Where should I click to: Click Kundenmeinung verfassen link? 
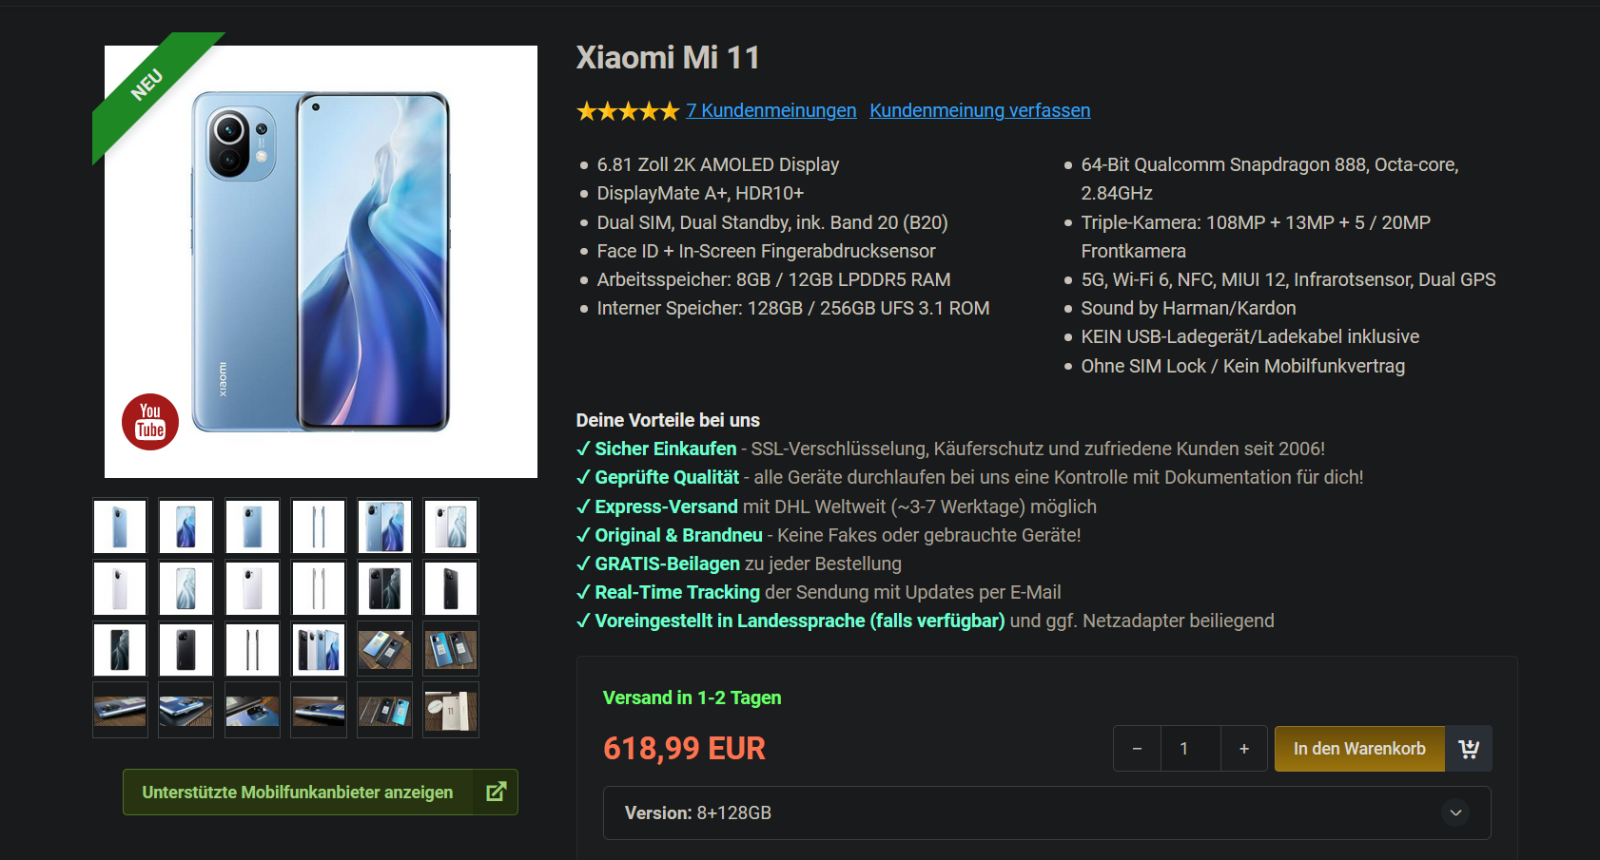click(980, 111)
